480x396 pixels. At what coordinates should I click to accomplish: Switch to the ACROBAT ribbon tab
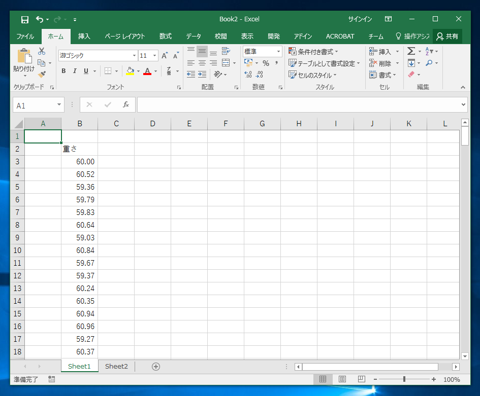(340, 36)
